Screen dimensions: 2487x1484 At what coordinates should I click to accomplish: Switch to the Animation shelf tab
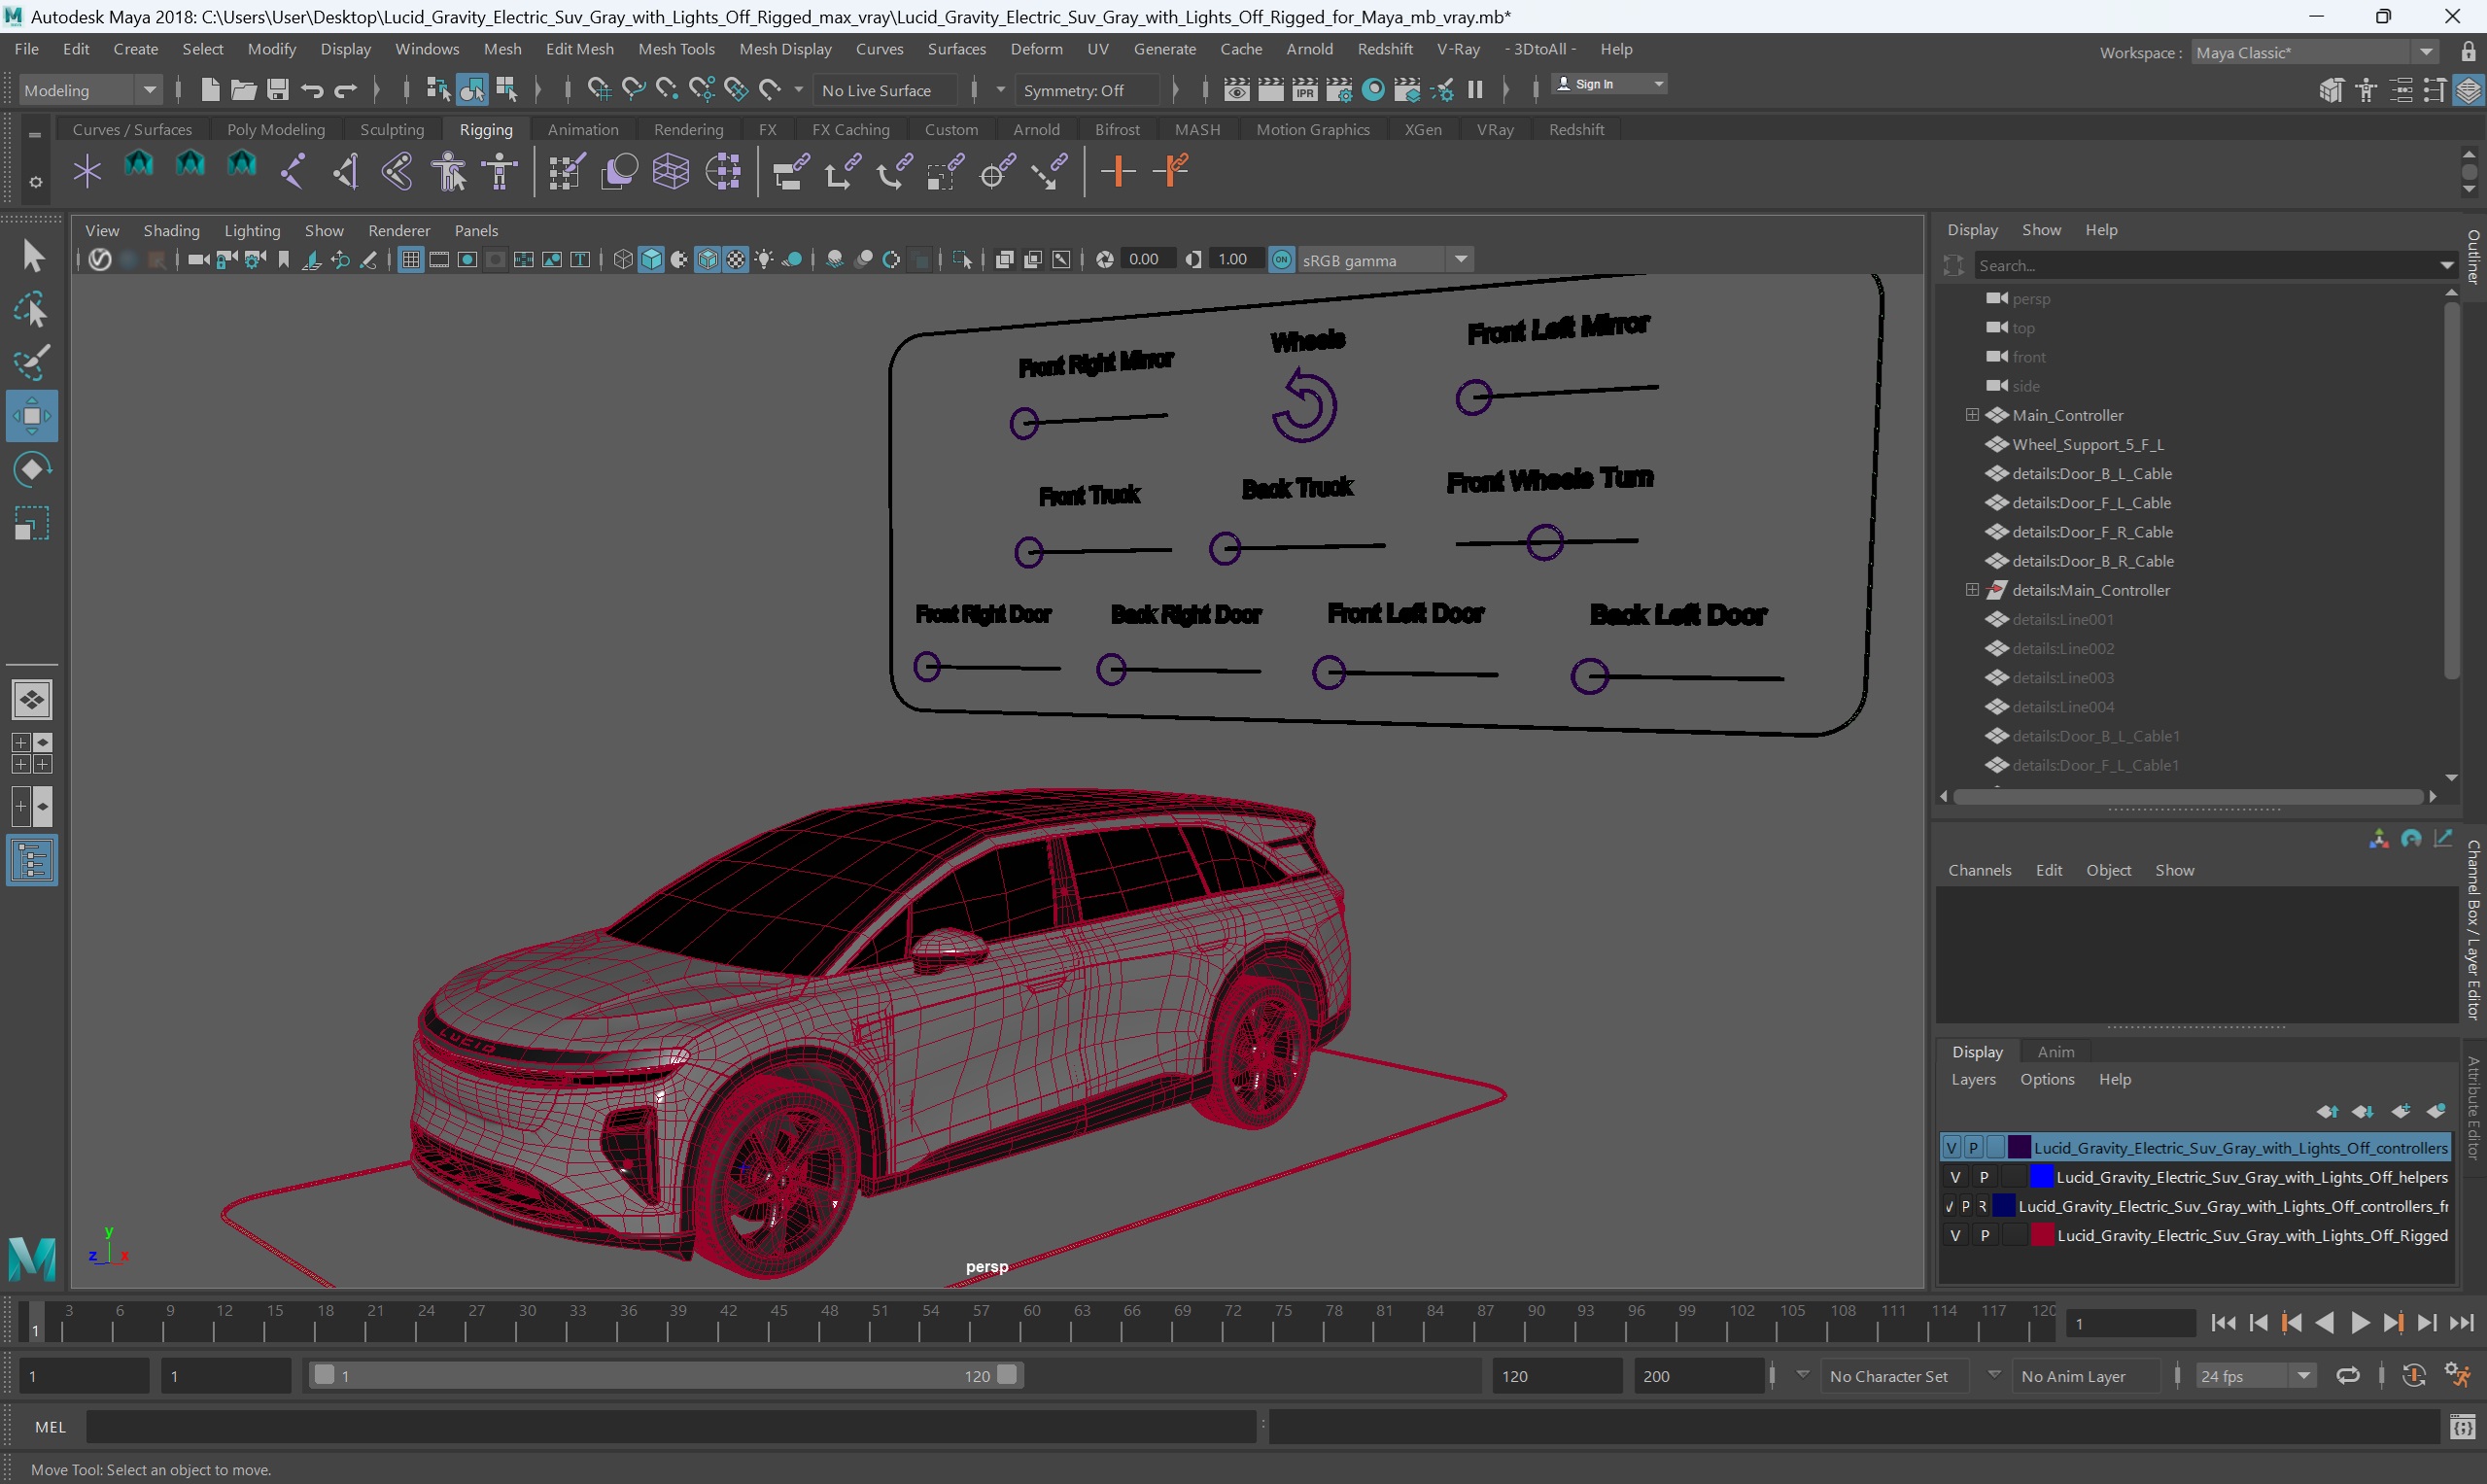(x=583, y=130)
